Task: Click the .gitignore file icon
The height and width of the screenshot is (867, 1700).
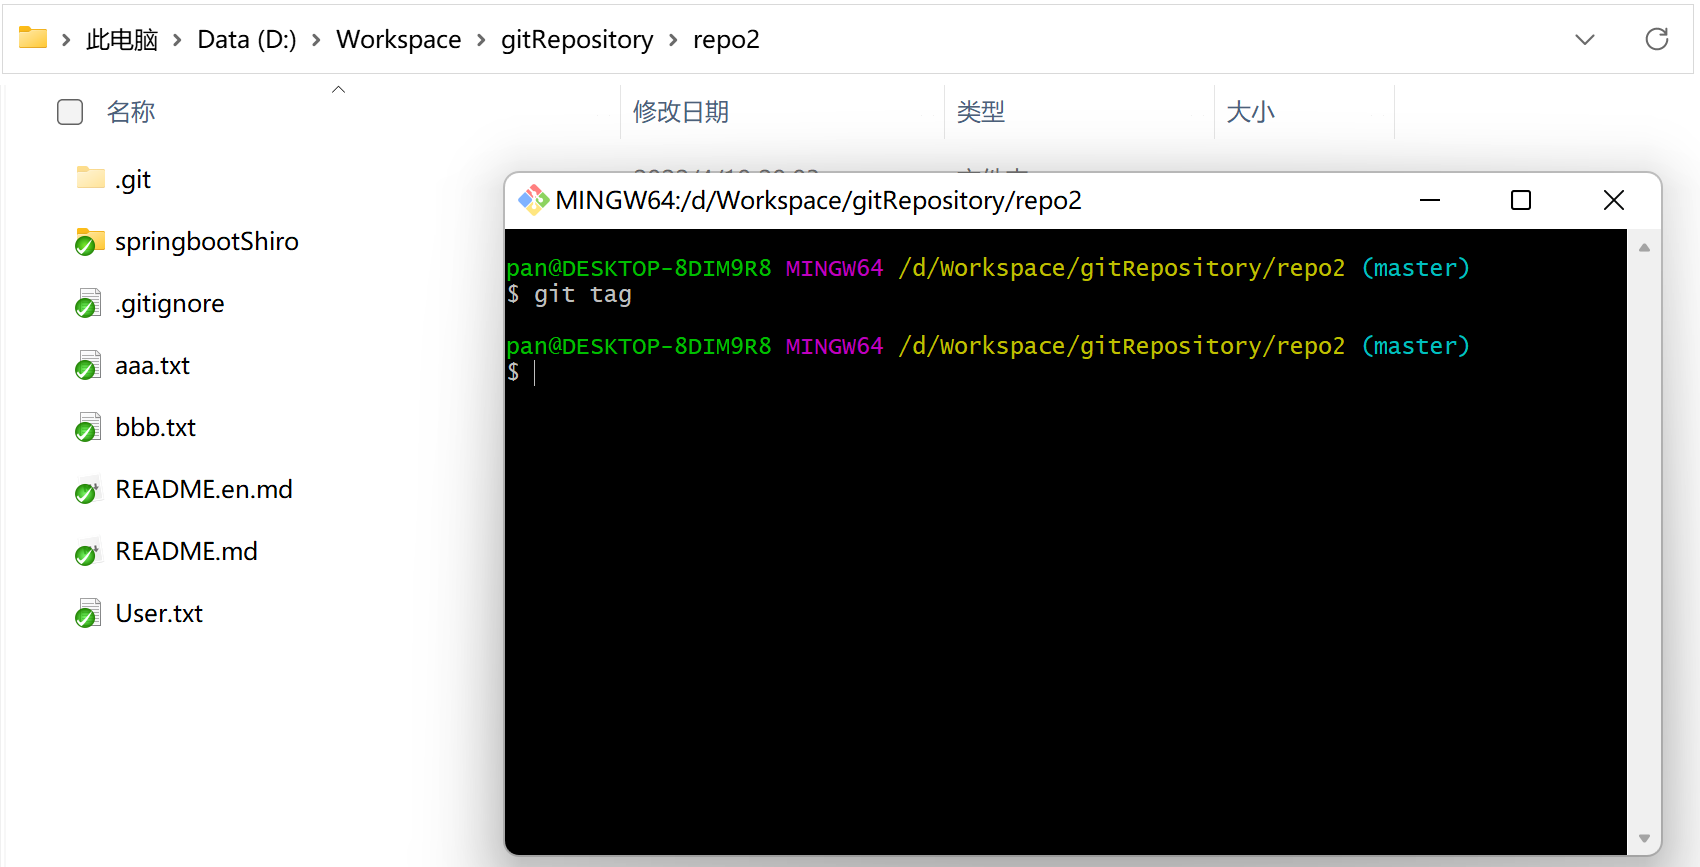Action: coord(89,303)
